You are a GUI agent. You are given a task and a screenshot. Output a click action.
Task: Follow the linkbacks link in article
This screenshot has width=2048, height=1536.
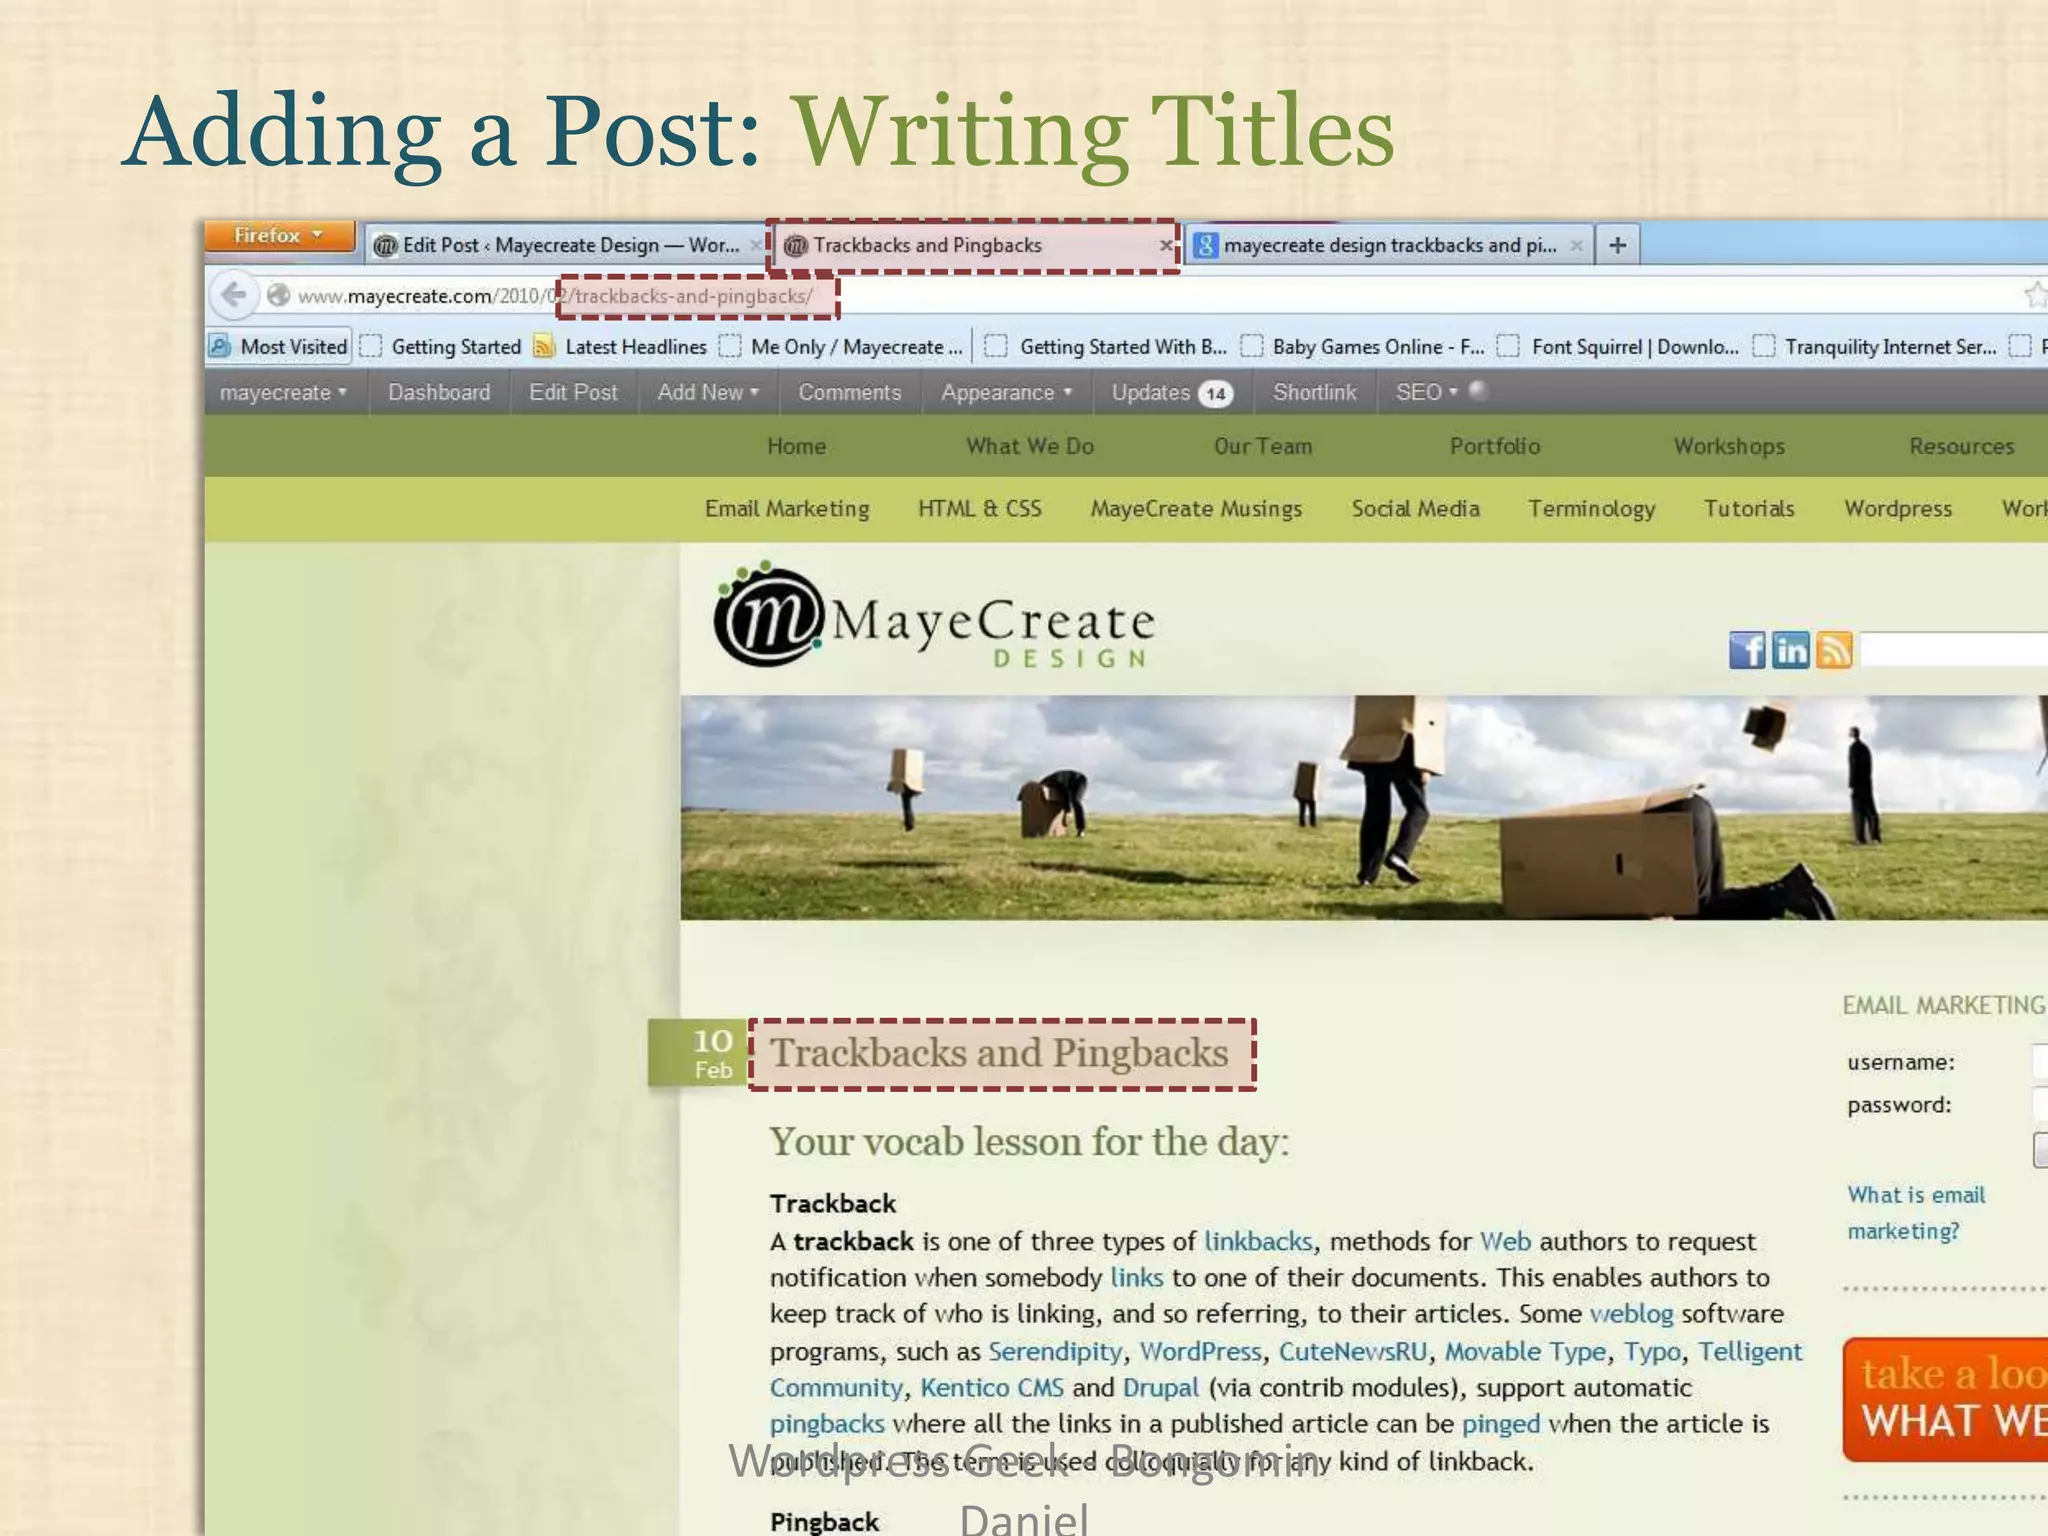click(1258, 1242)
